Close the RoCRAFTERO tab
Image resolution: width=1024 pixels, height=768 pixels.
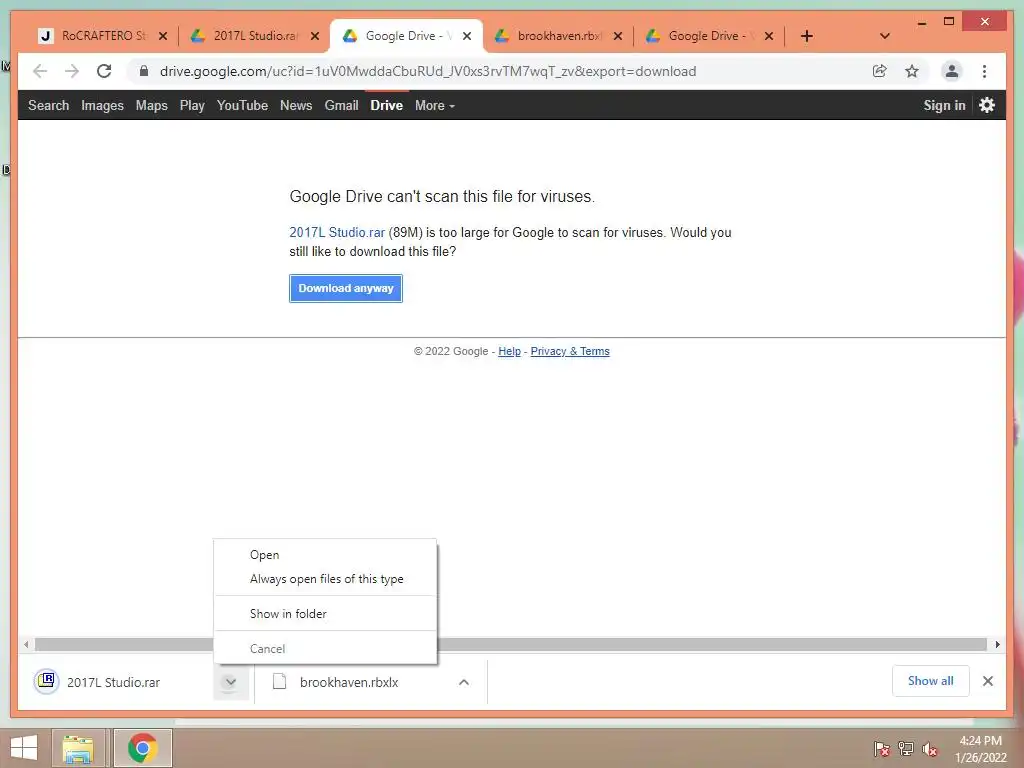click(163, 36)
